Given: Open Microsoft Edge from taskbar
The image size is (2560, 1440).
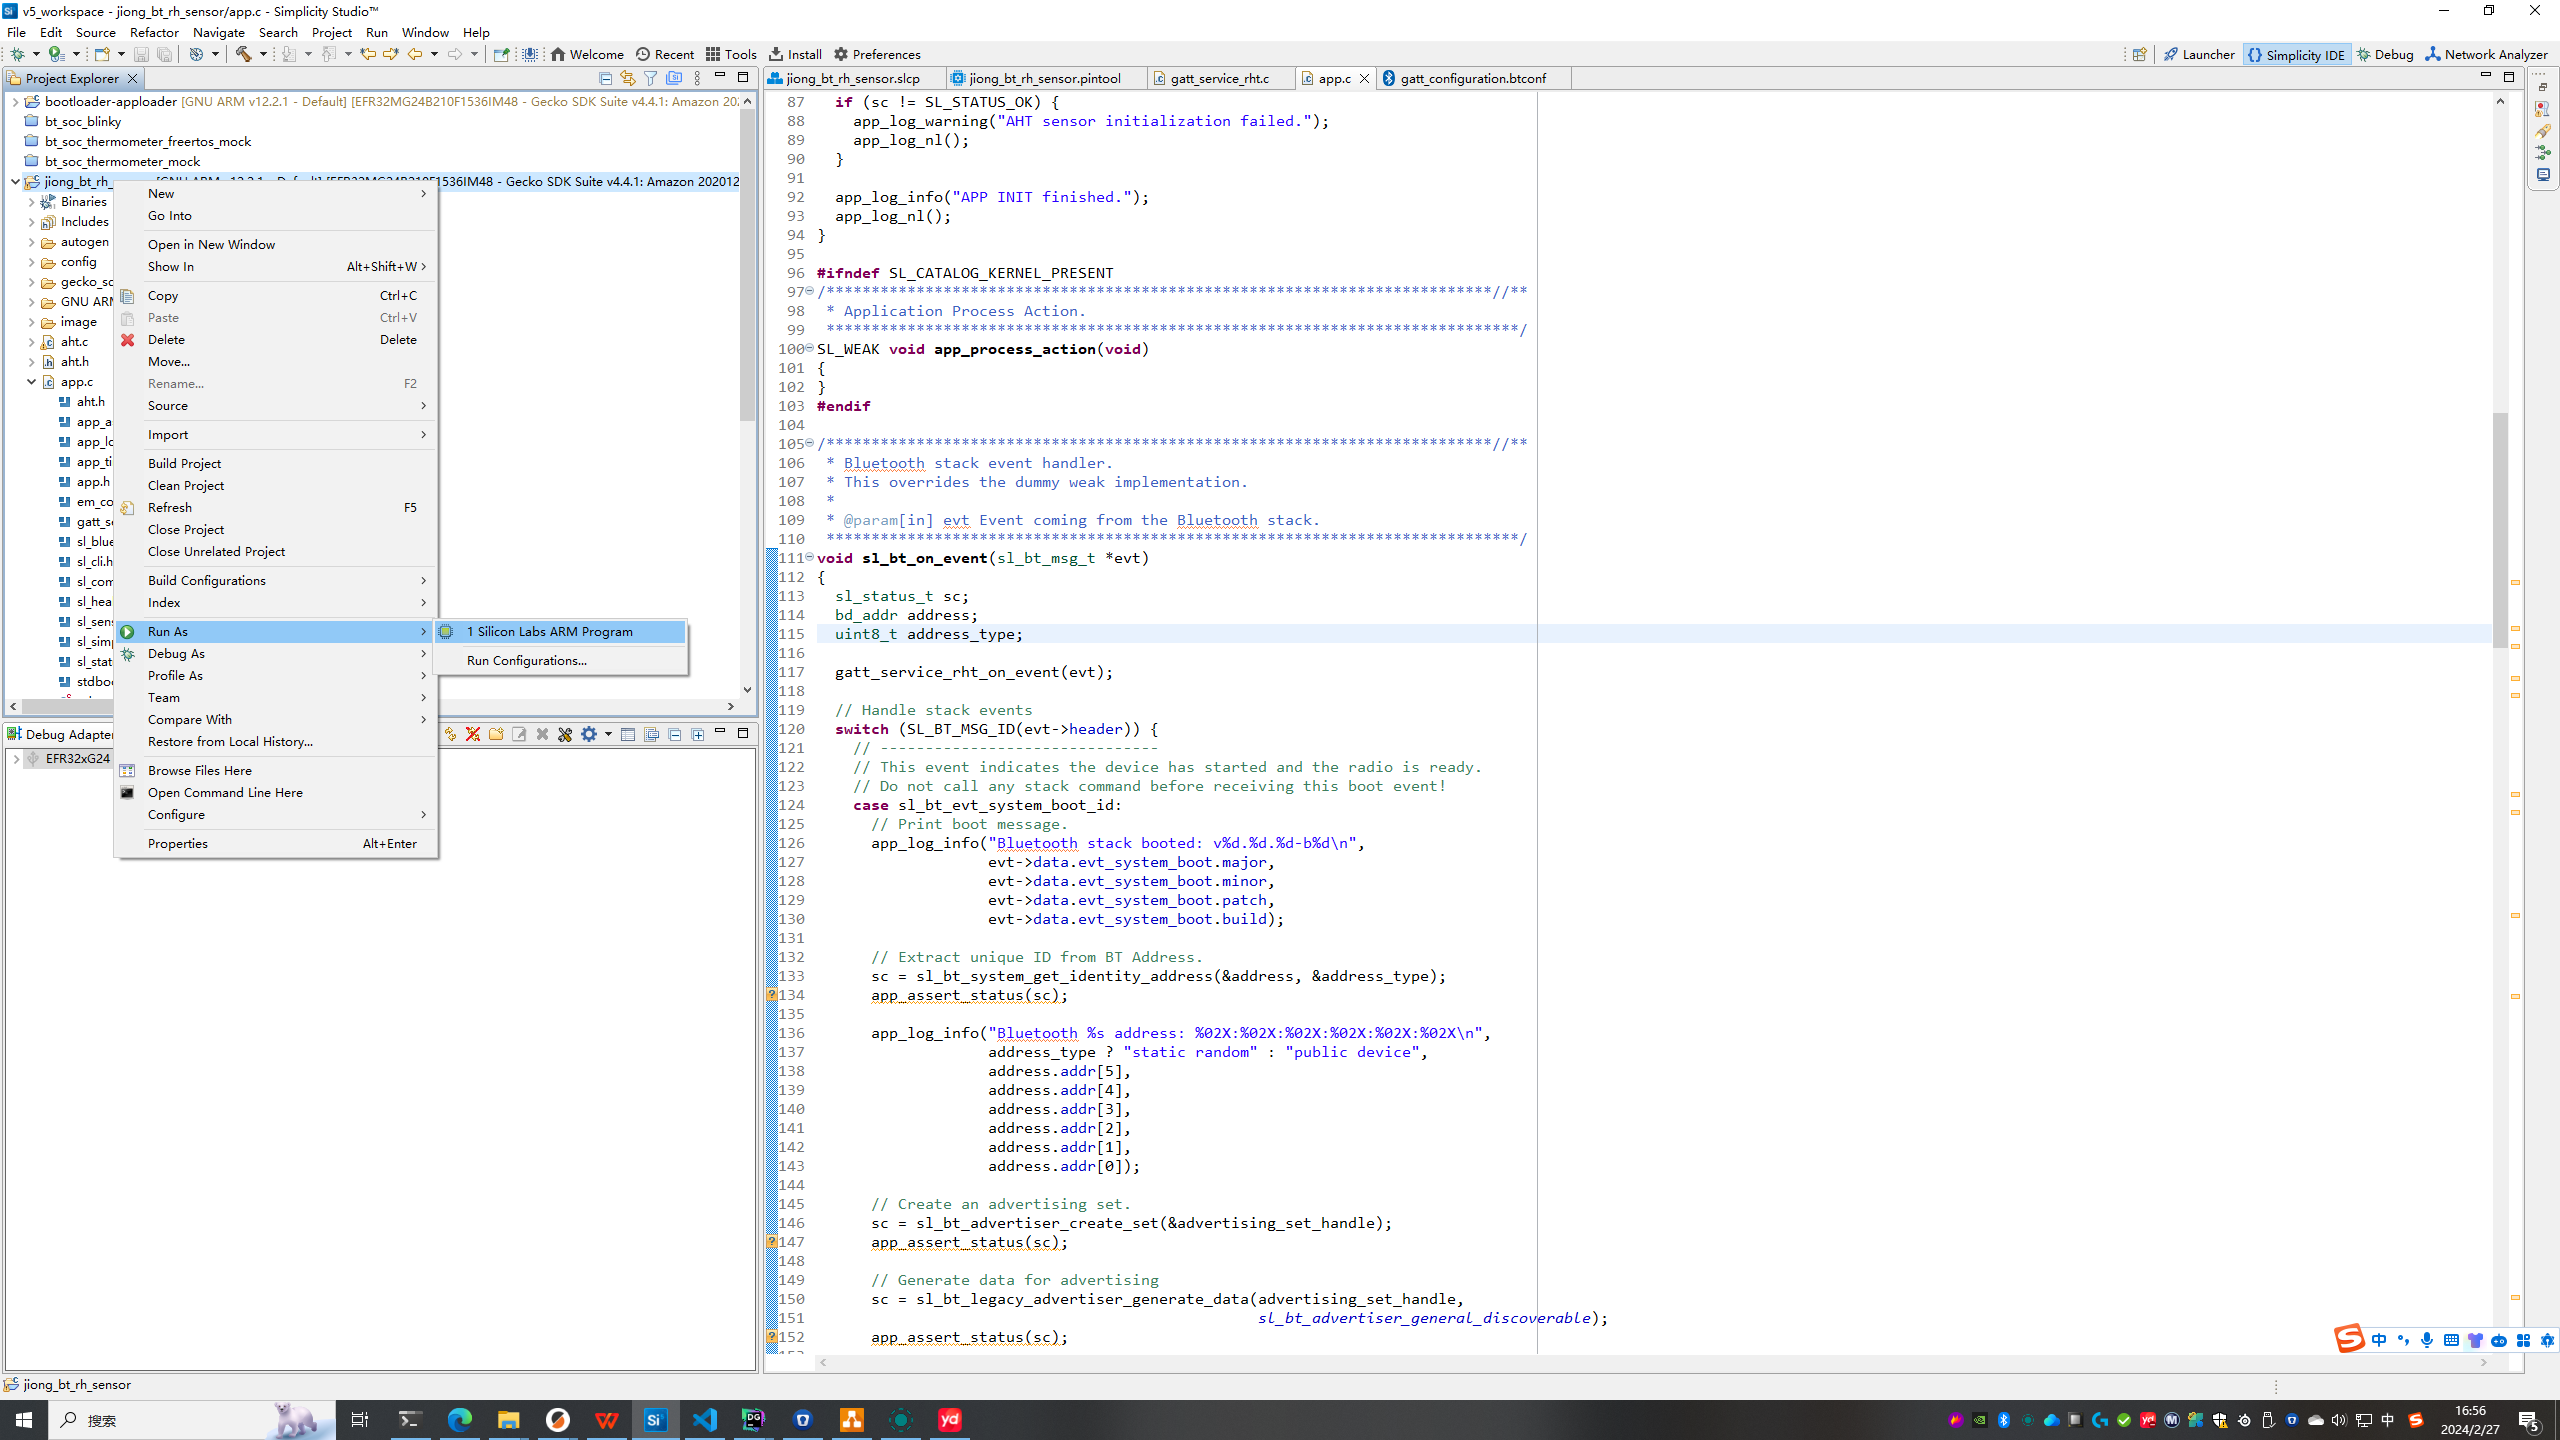Looking at the screenshot, I should (459, 1419).
